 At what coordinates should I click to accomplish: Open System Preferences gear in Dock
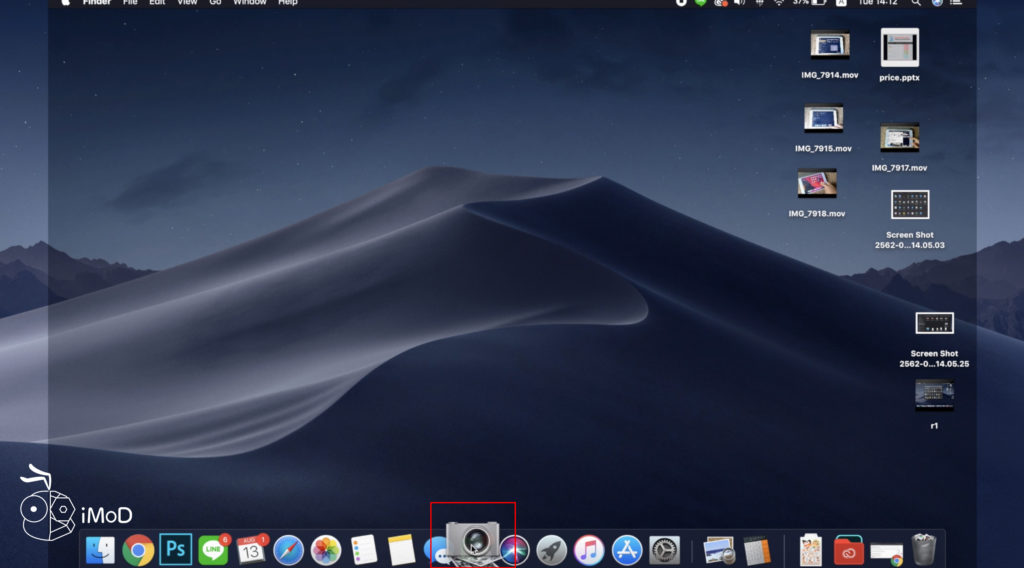[x=664, y=550]
